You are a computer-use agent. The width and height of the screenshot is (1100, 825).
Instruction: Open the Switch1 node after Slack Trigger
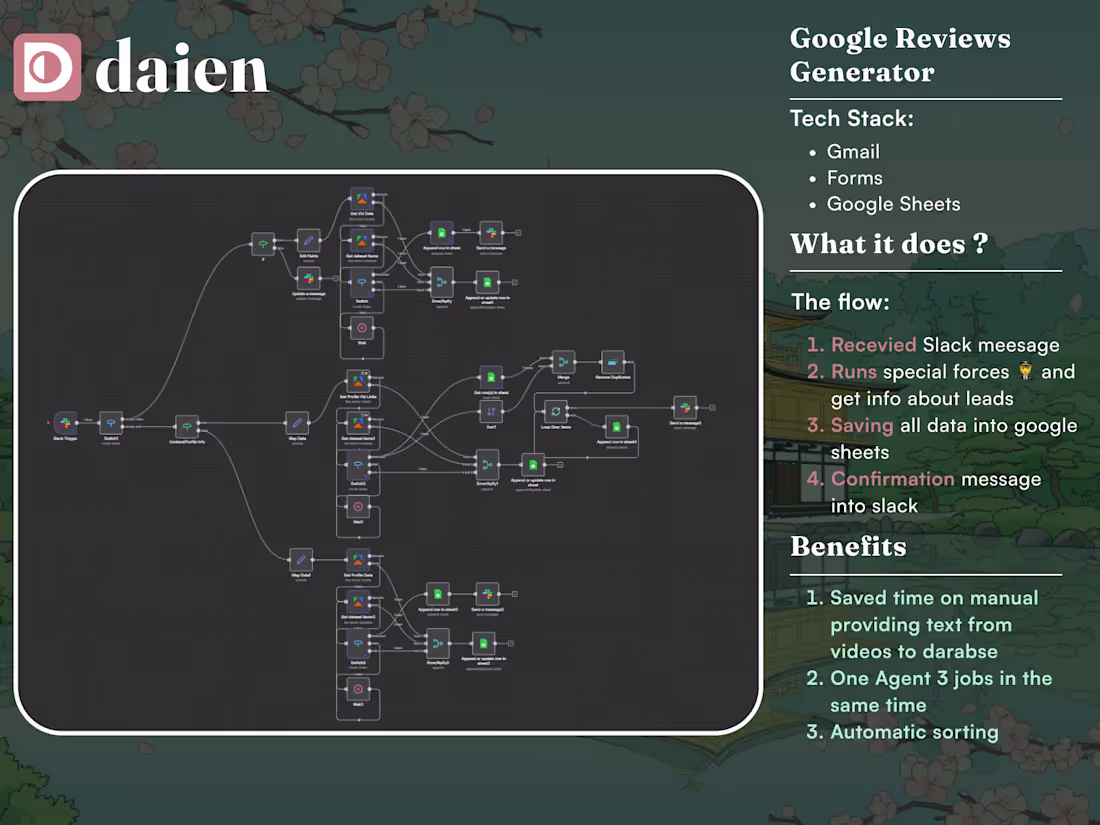pyautogui.click(x=111, y=422)
